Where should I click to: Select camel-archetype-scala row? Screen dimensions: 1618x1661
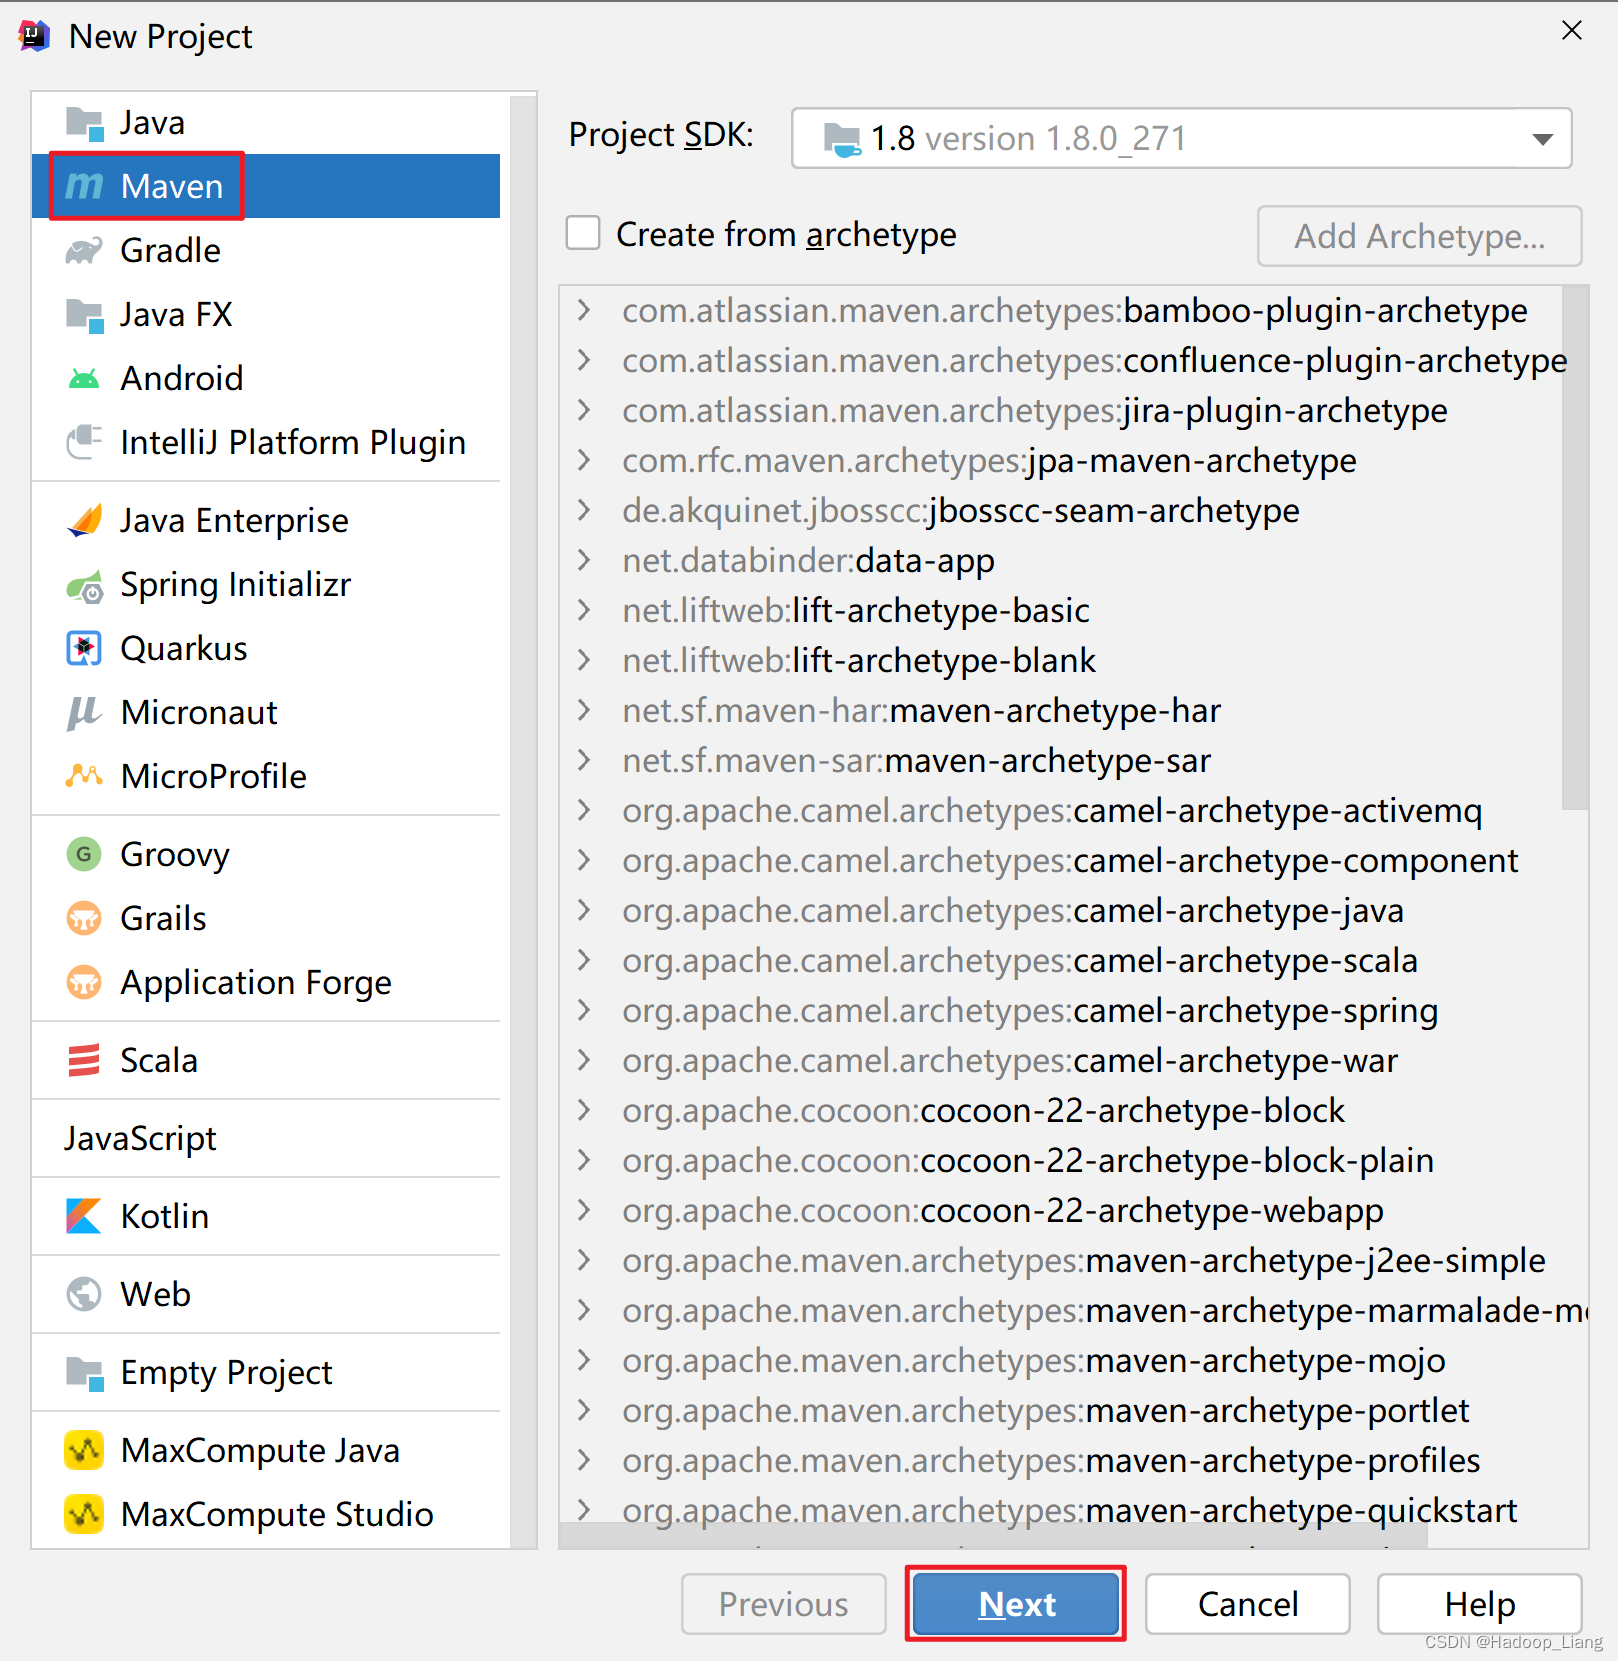pos(1074,960)
